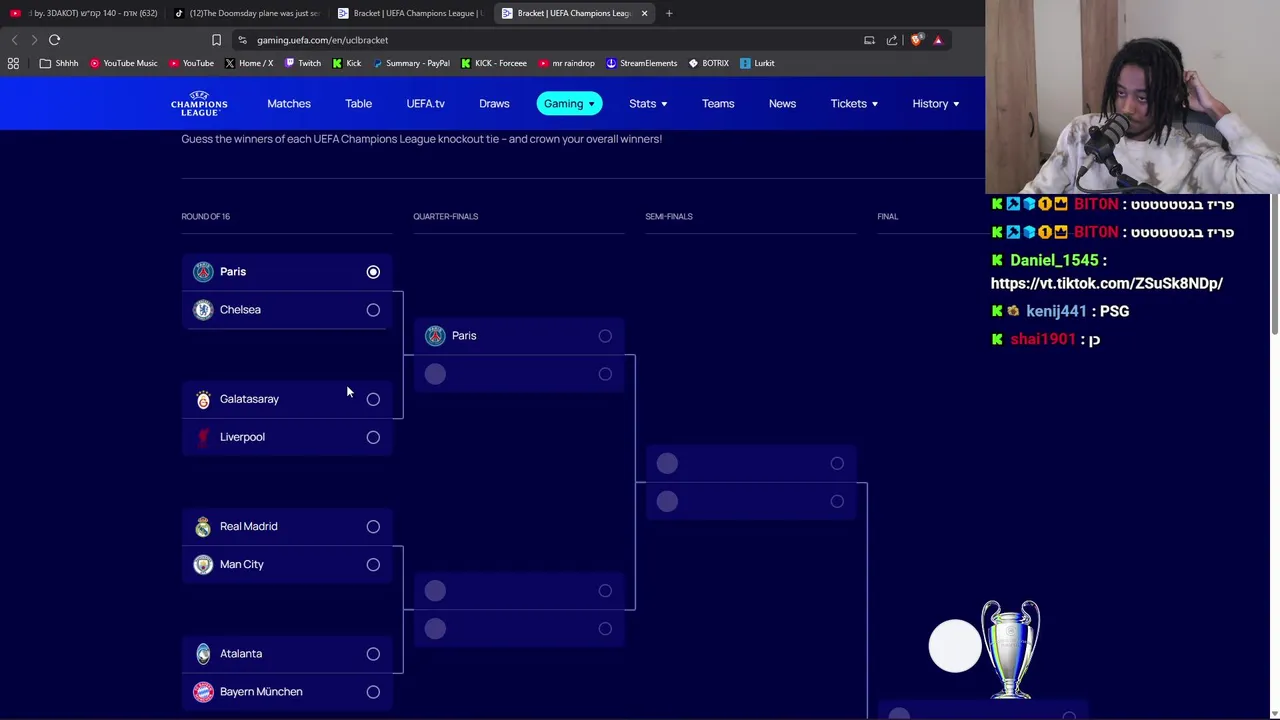1280x720 pixels.
Task: Open the Draws page
Action: tap(494, 103)
